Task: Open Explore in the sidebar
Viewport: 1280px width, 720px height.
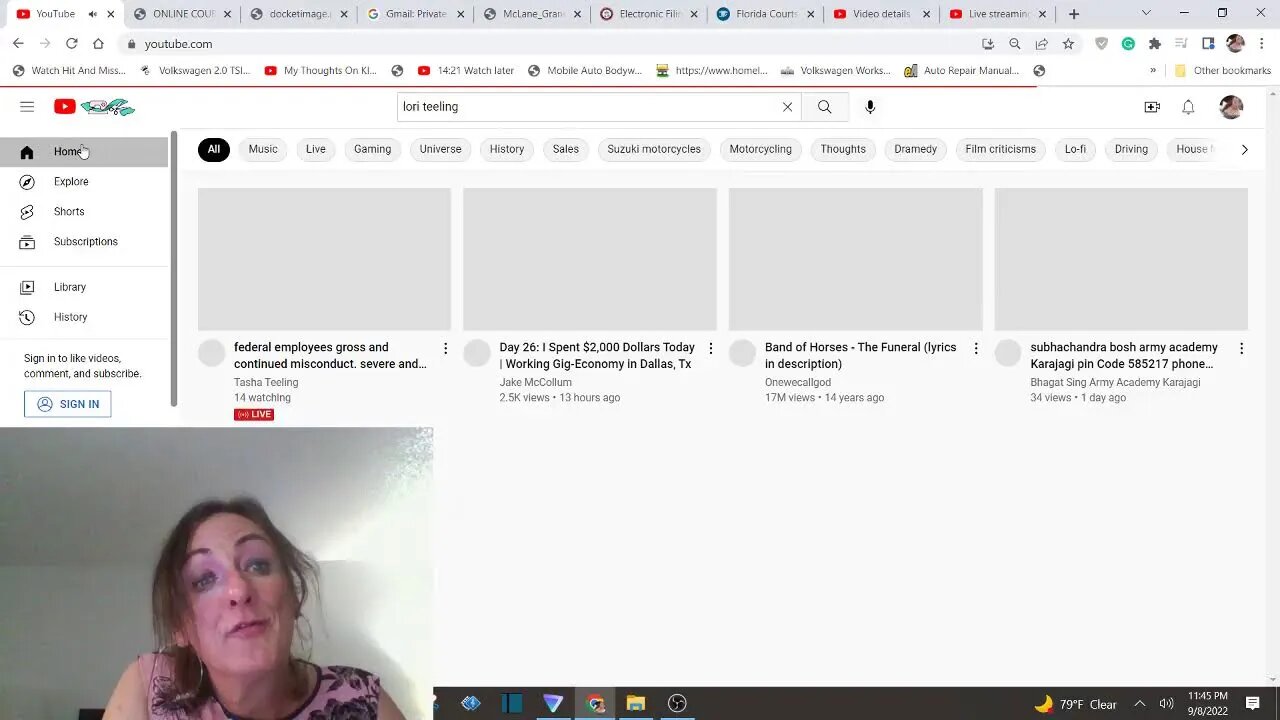Action: coord(84,182)
